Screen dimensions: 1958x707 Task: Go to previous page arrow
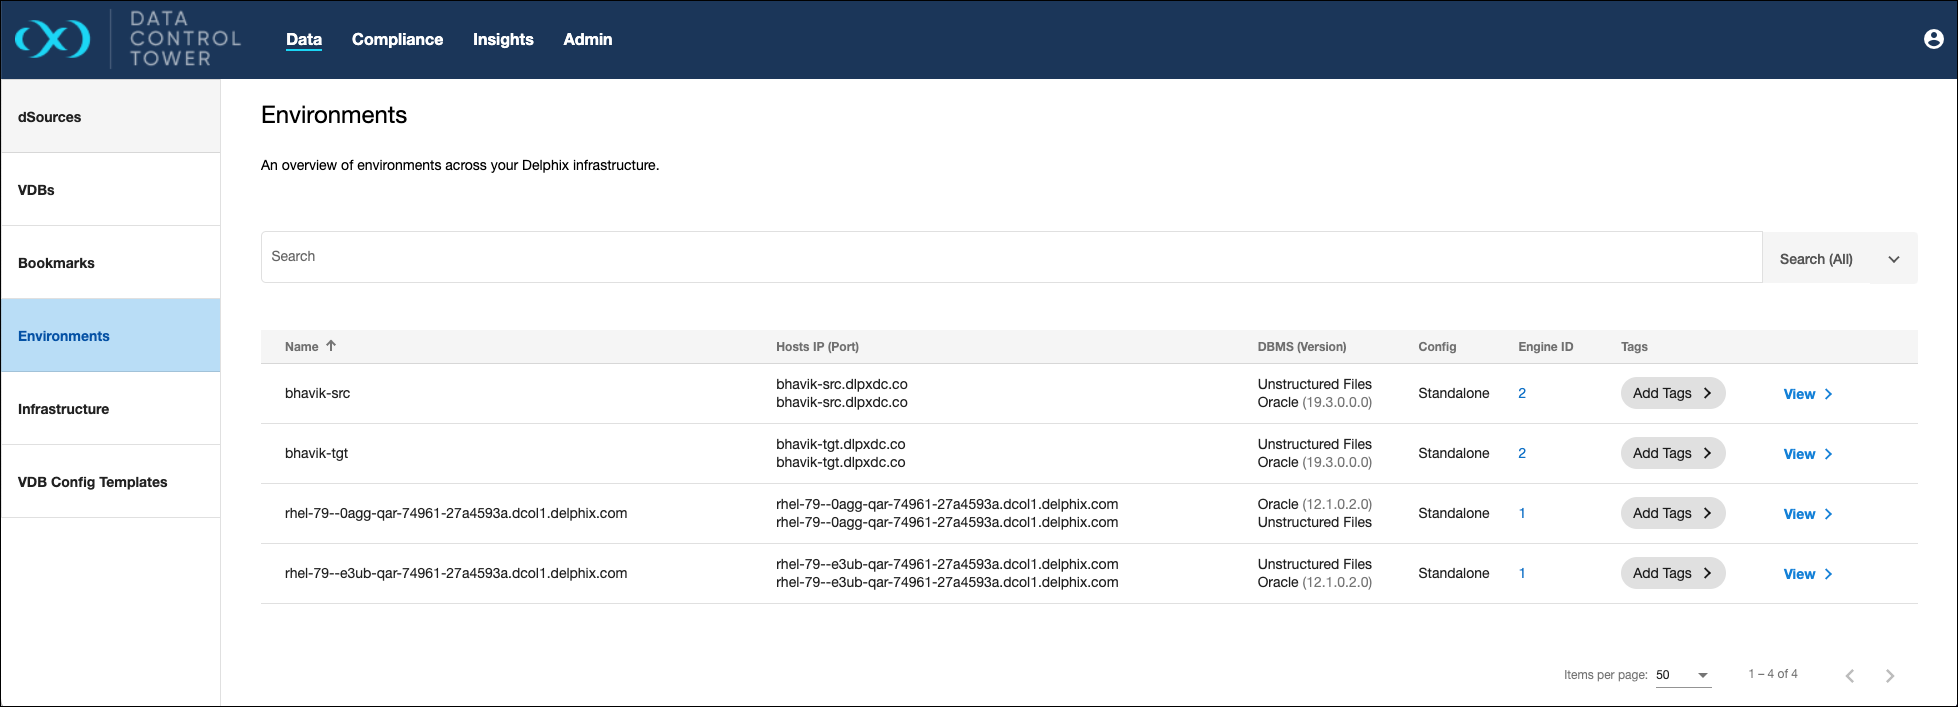tap(1849, 676)
